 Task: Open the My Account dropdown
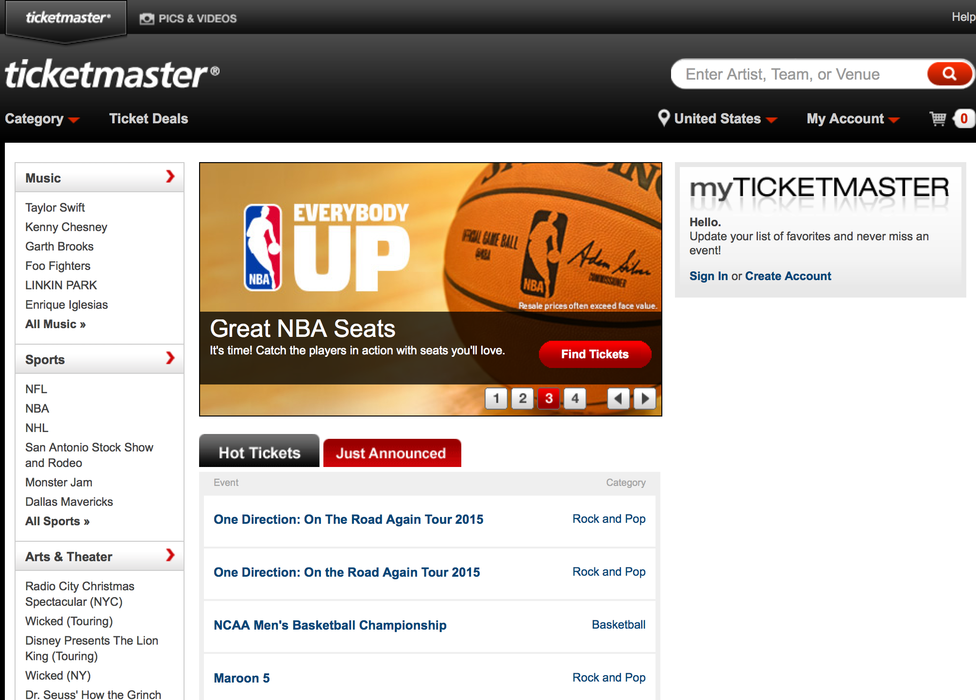click(852, 119)
